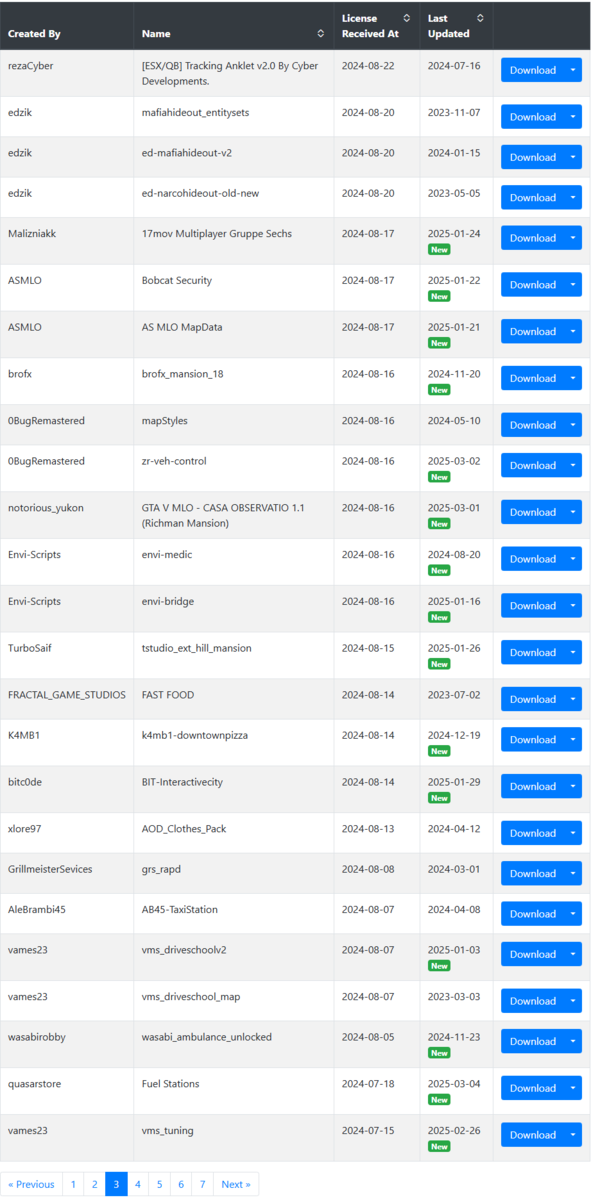
Task: Download wasabi_ambulance_unlocked
Action: 532,1041
